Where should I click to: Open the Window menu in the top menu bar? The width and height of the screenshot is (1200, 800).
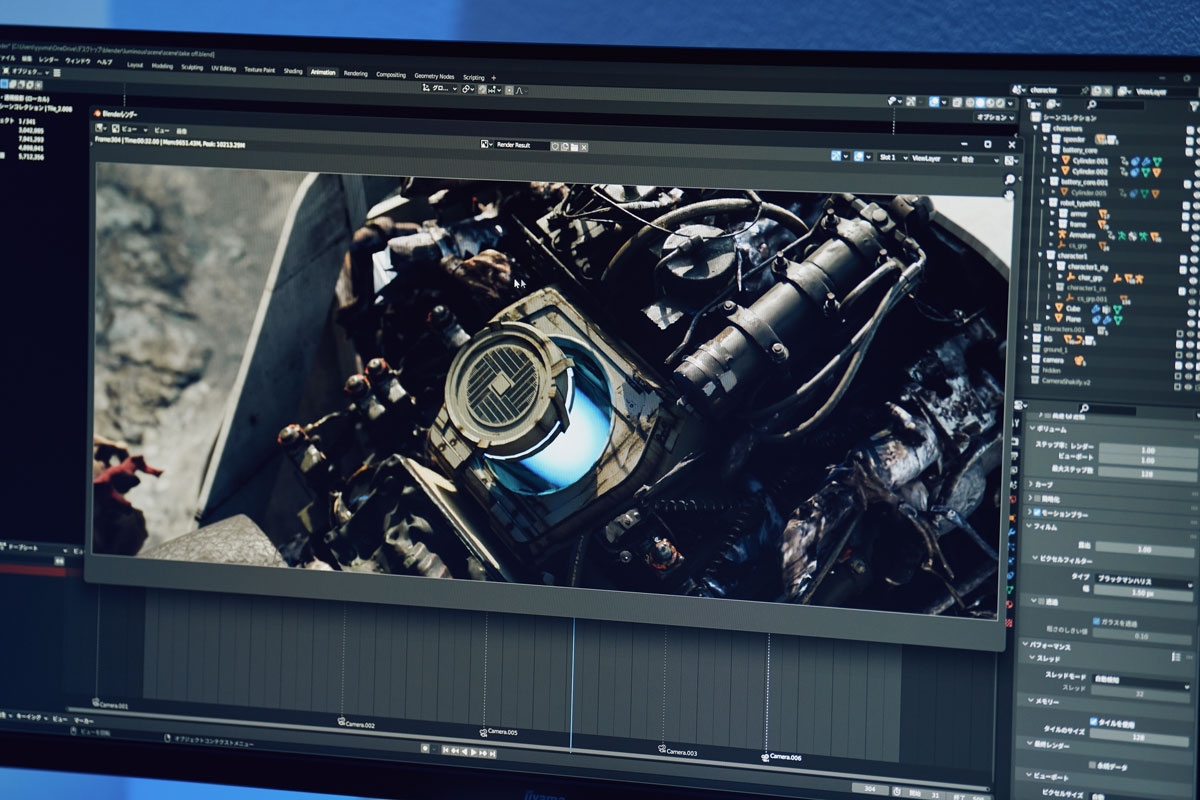tap(77, 60)
